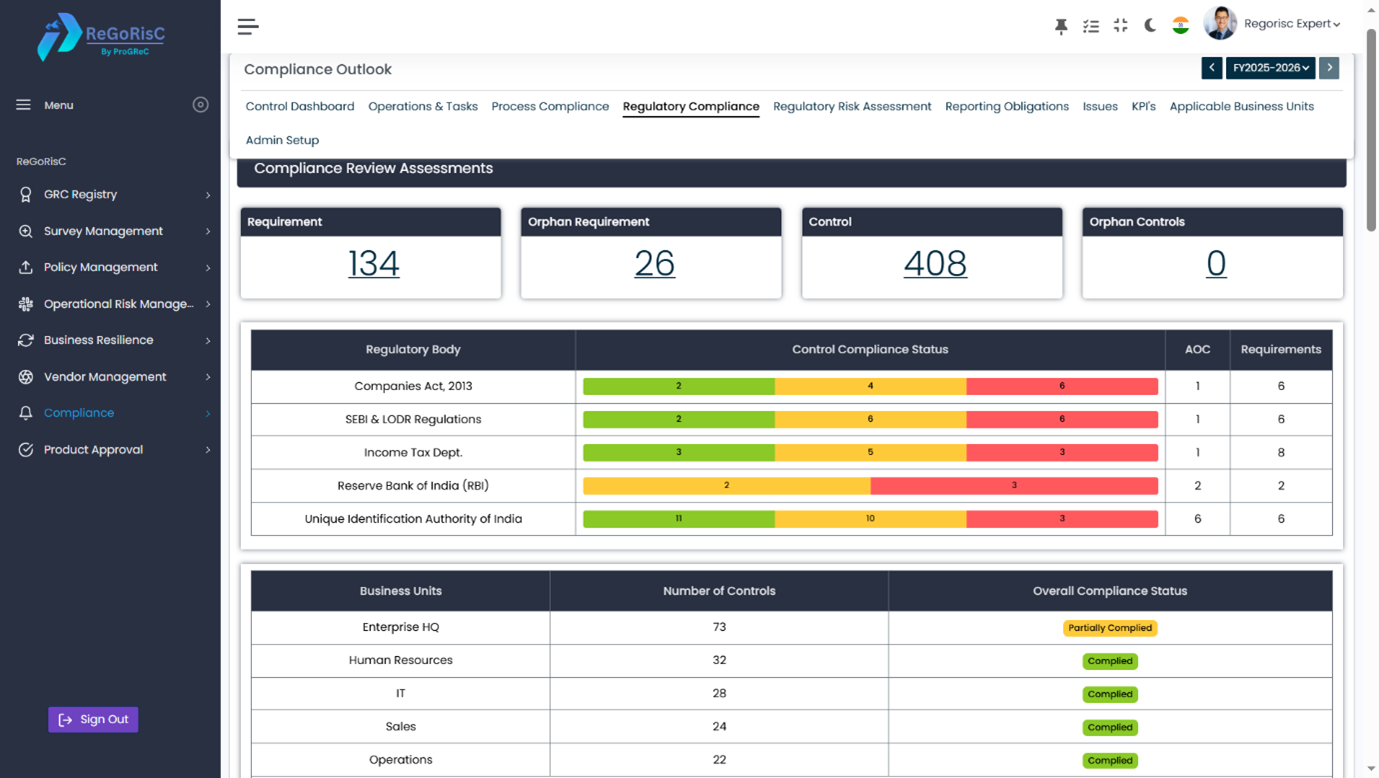The image size is (1379, 778).
Task: Click the India flag language icon
Action: click(x=1180, y=26)
